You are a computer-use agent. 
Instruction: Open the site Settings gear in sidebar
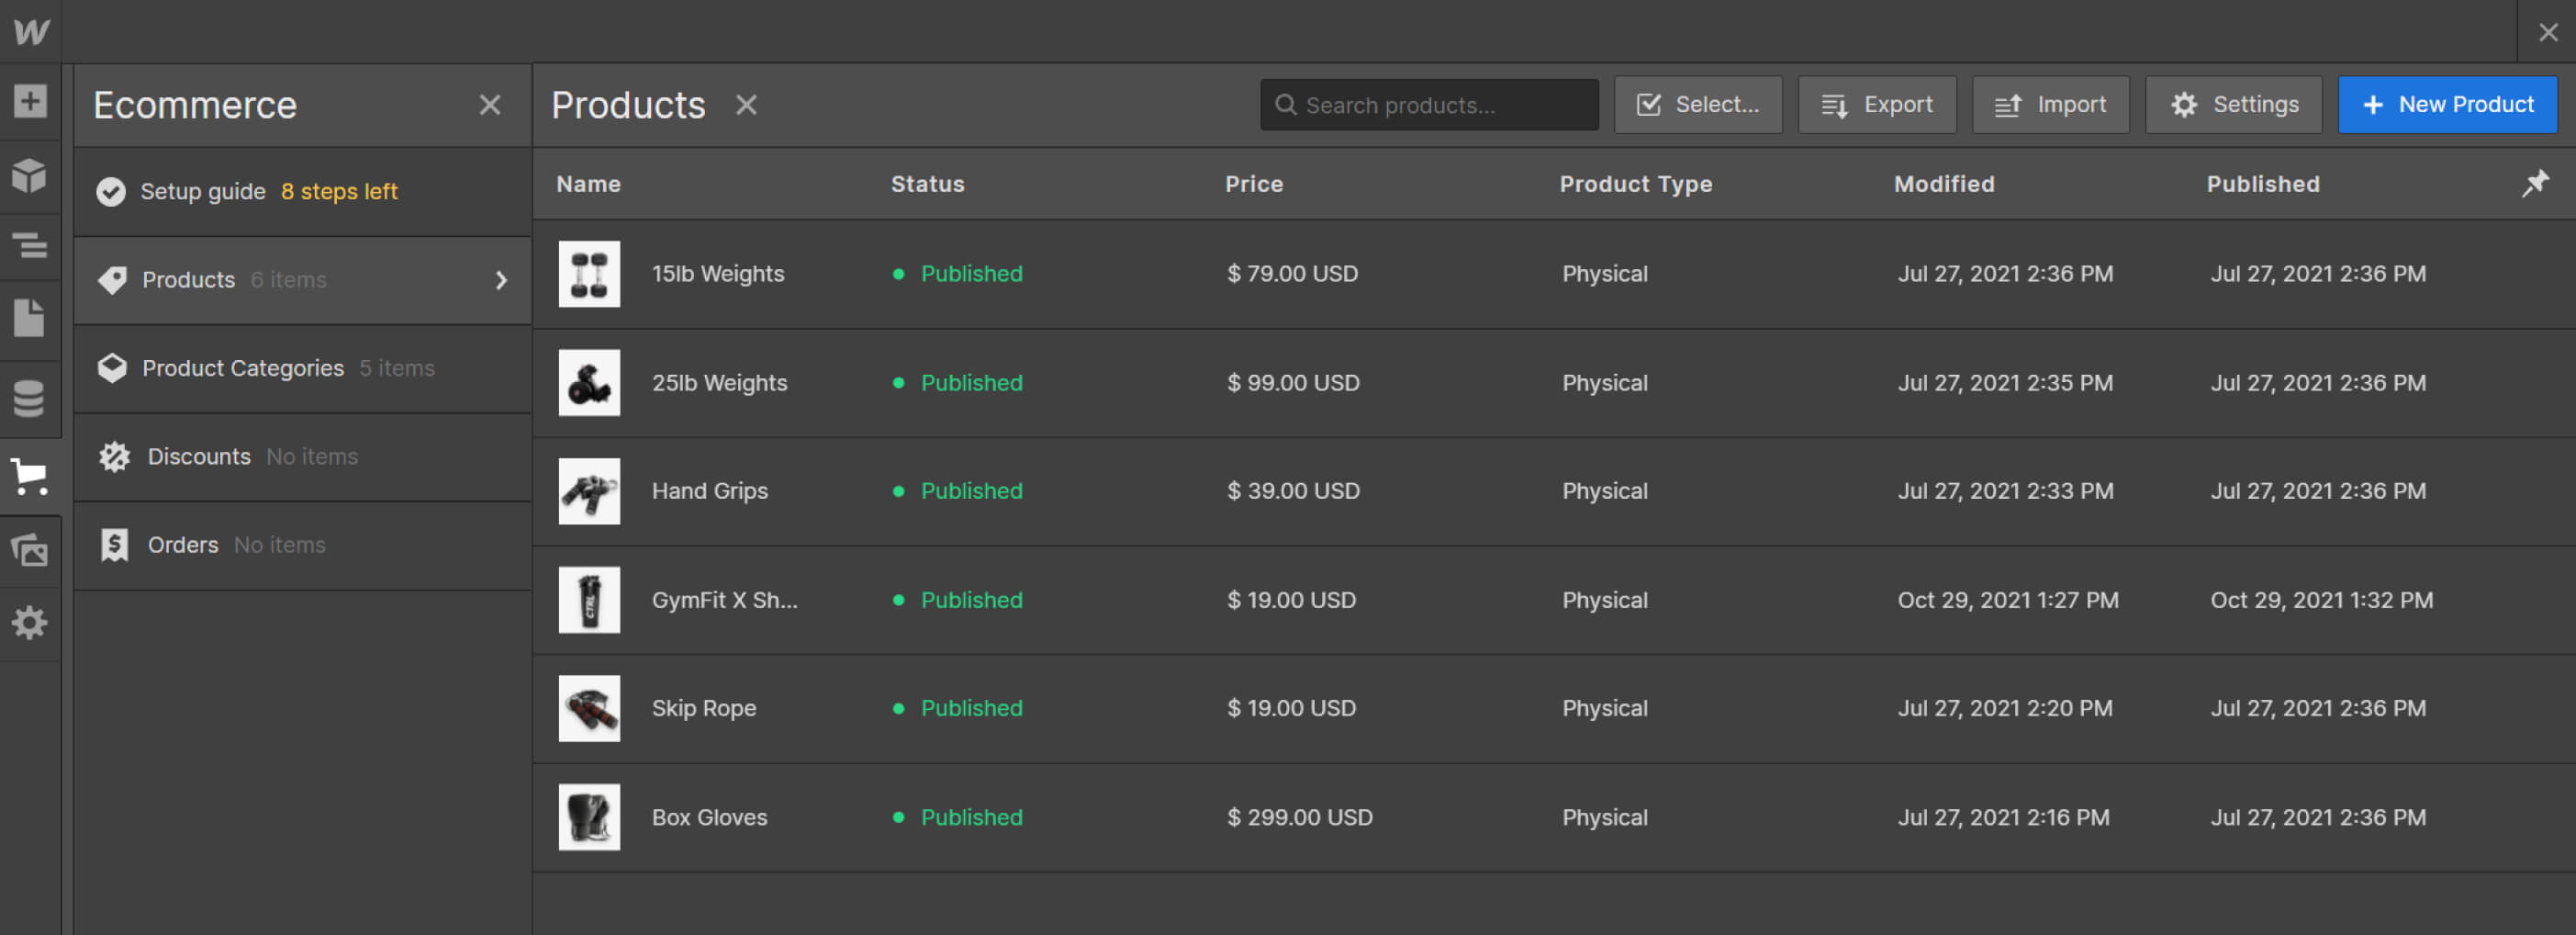(30, 623)
